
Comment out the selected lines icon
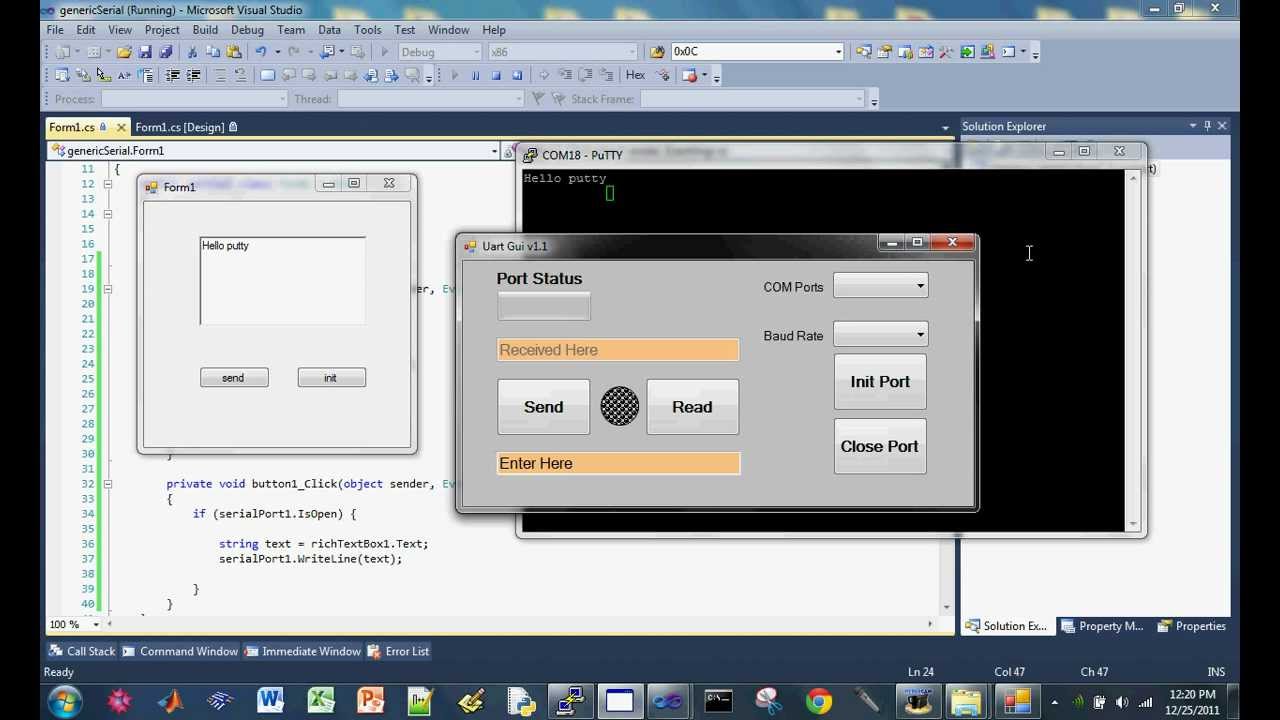click(x=219, y=75)
